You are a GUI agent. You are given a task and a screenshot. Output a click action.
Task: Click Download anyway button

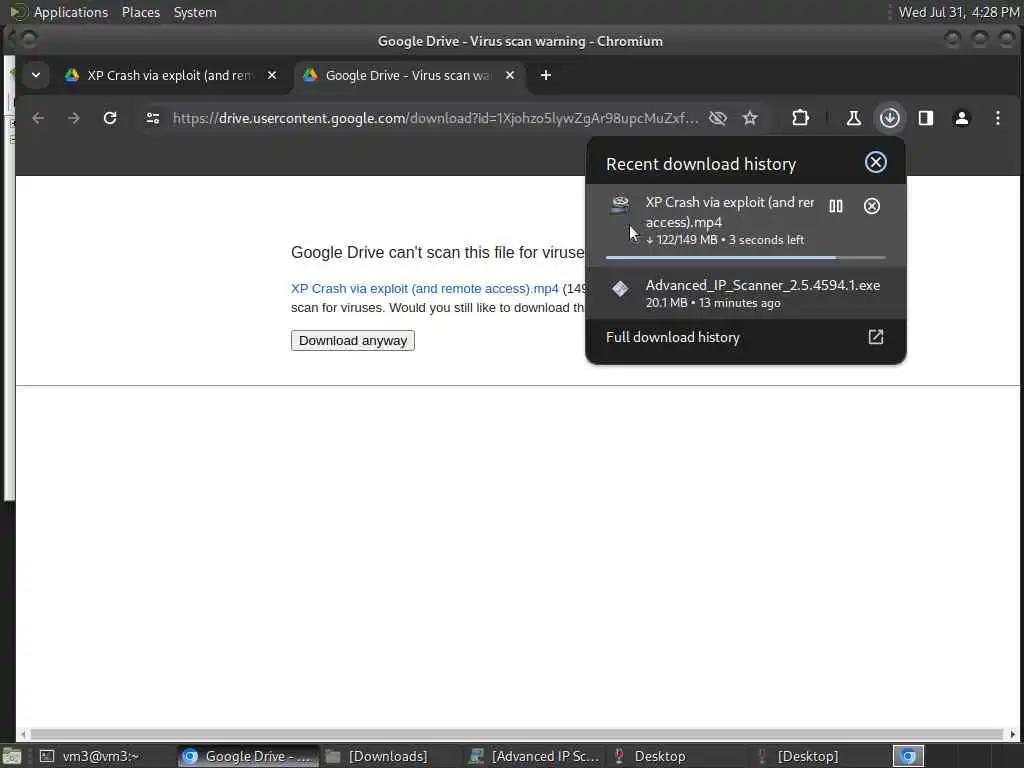click(353, 340)
